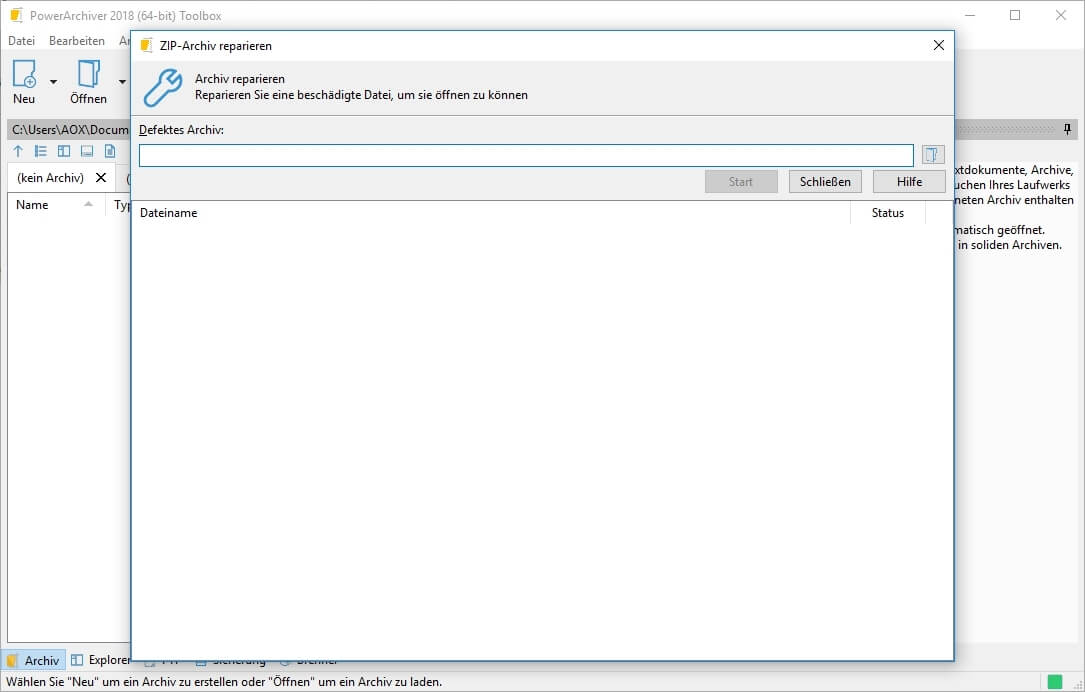
Task: Switch to the Explorer tab at bottom
Action: click(100, 660)
